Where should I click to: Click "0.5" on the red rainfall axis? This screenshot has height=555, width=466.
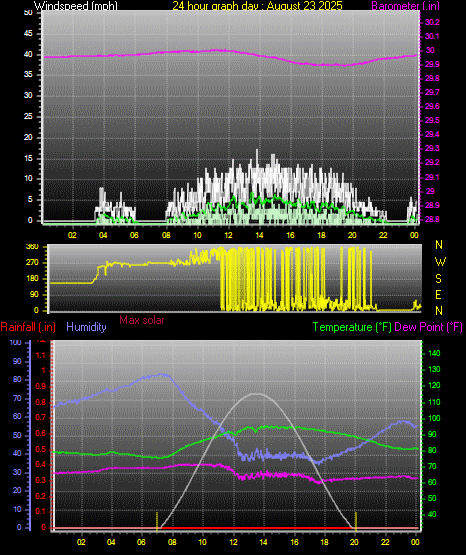click(x=41, y=449)
